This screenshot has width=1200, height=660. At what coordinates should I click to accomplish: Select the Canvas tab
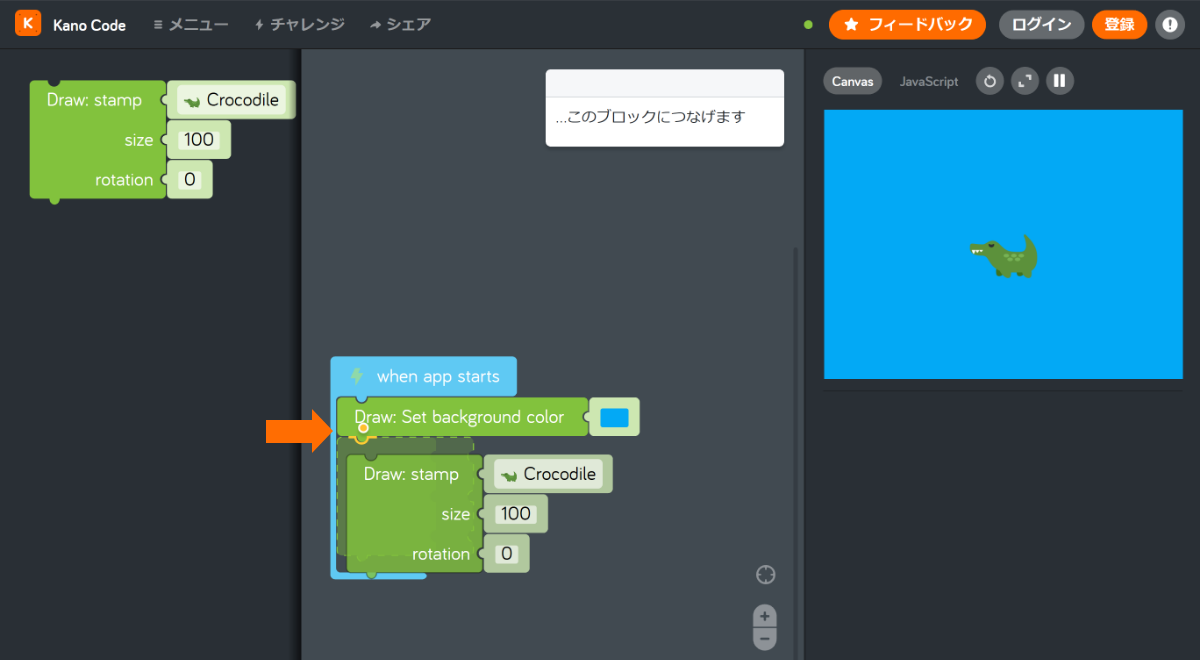point(852,81)
